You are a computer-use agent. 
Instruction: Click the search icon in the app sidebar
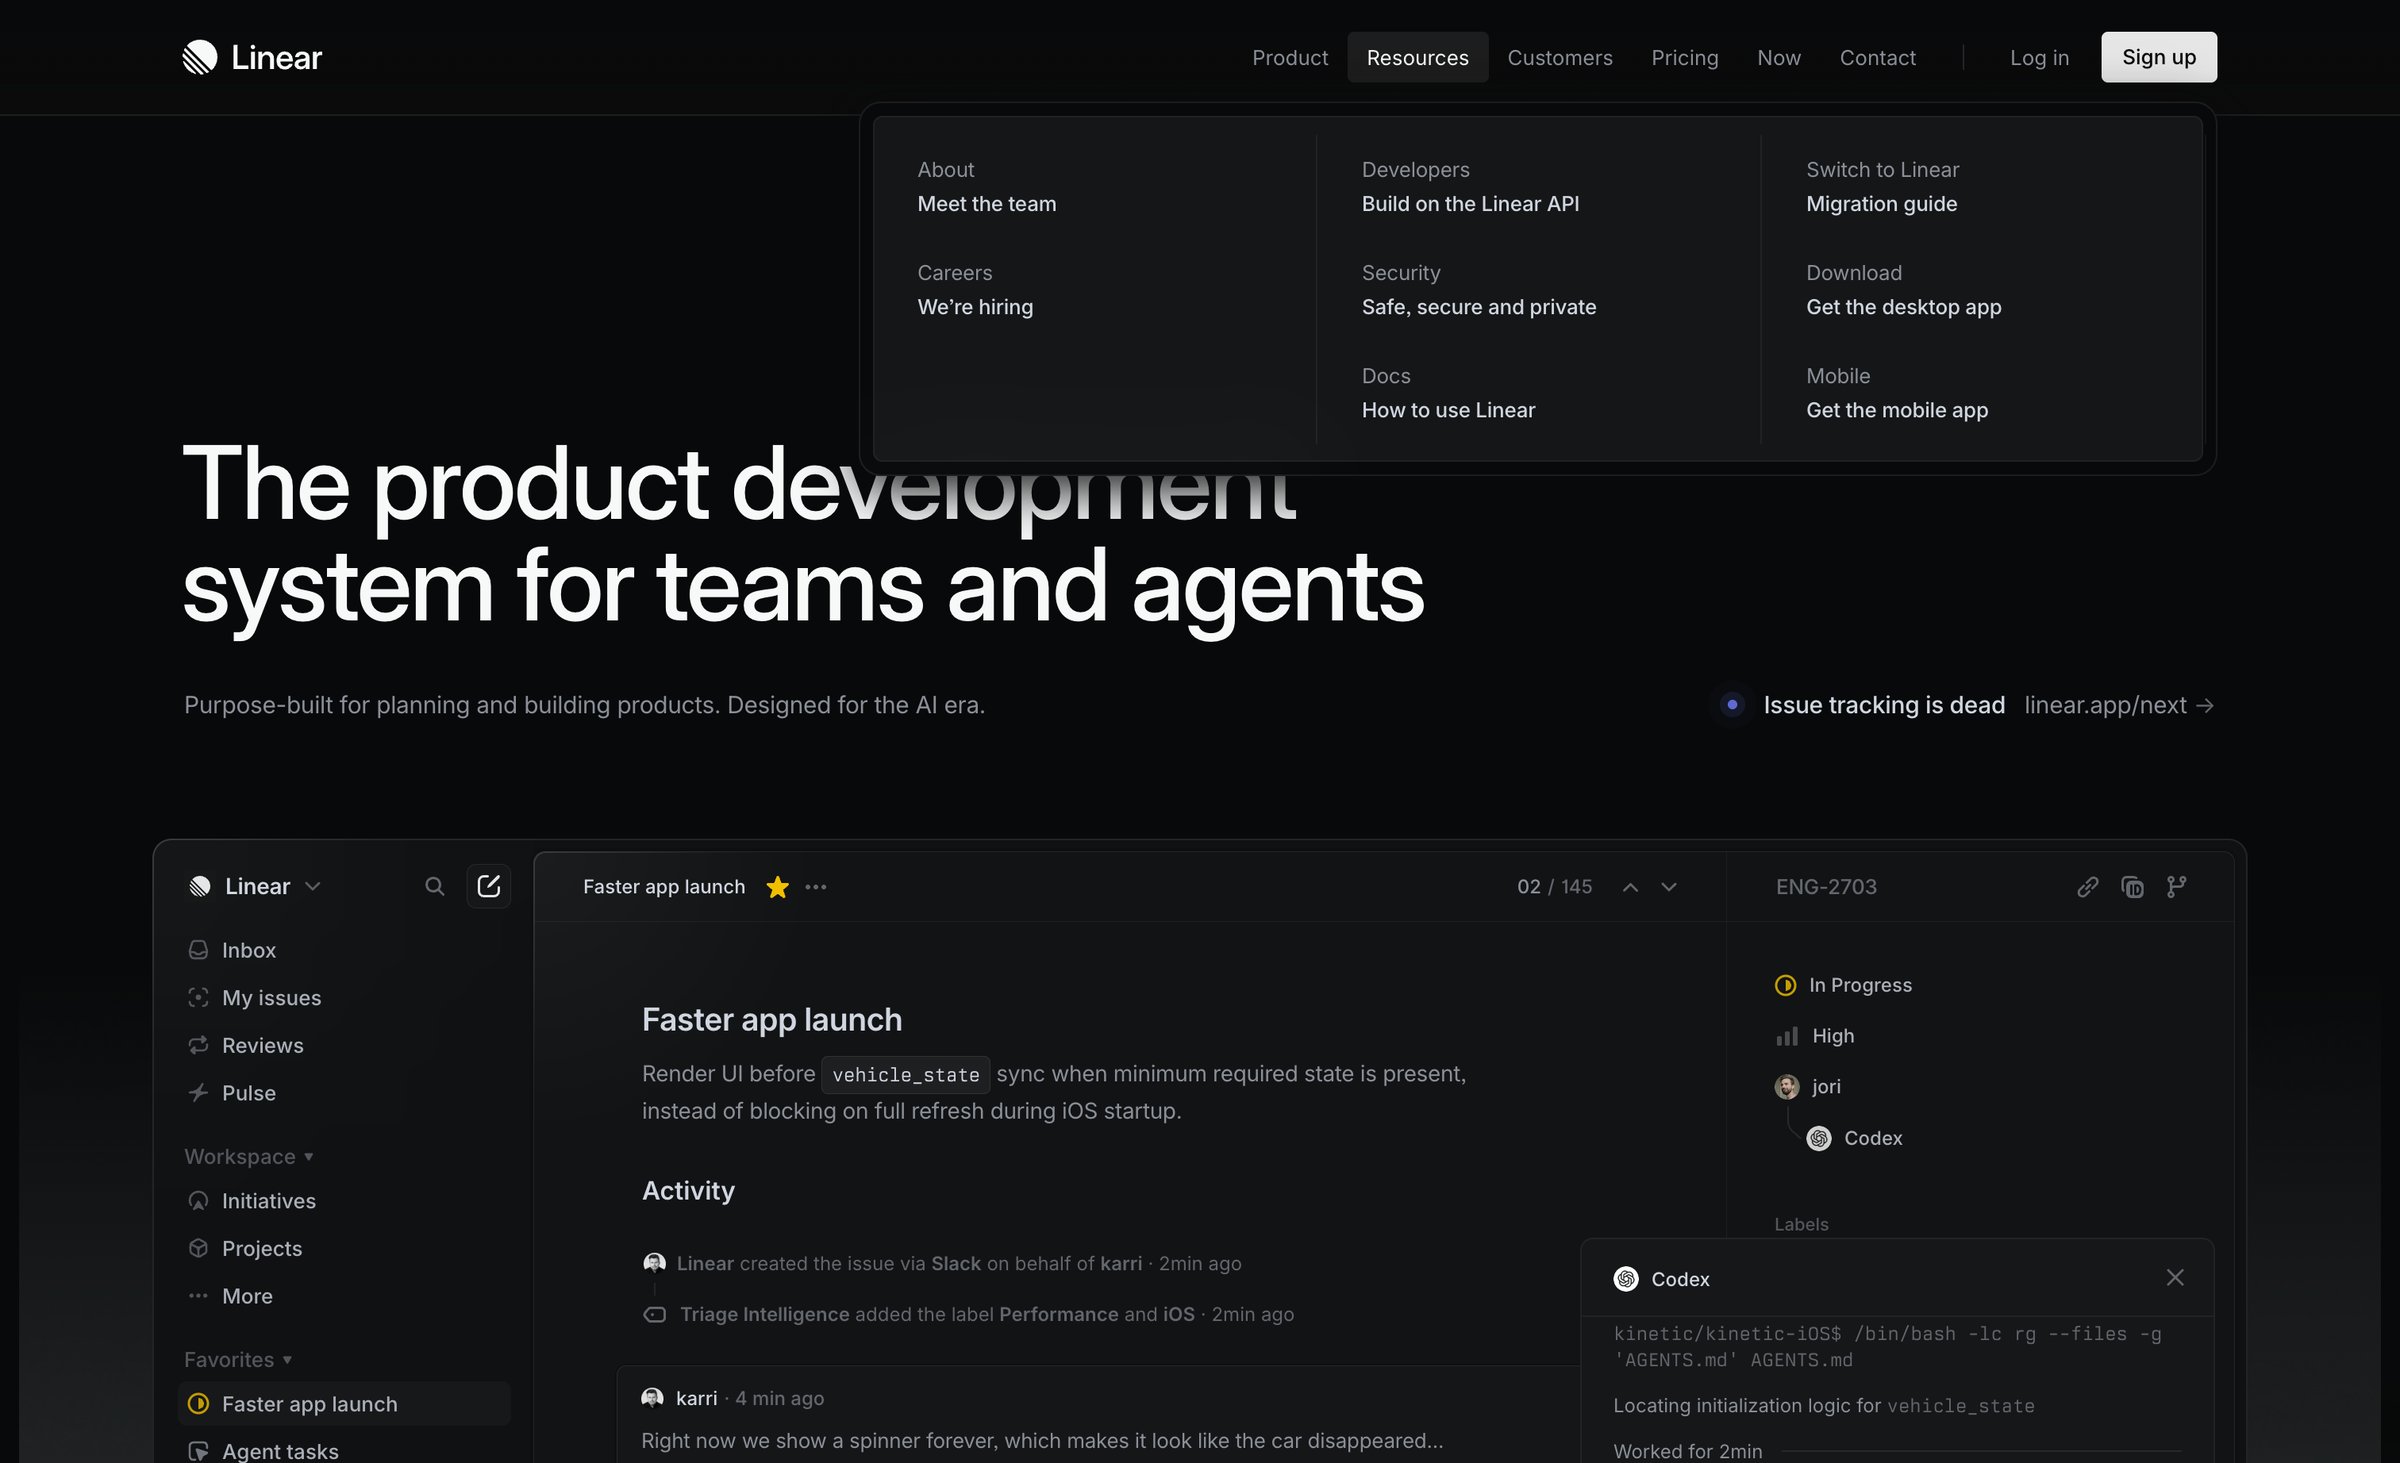pos(434,886)
